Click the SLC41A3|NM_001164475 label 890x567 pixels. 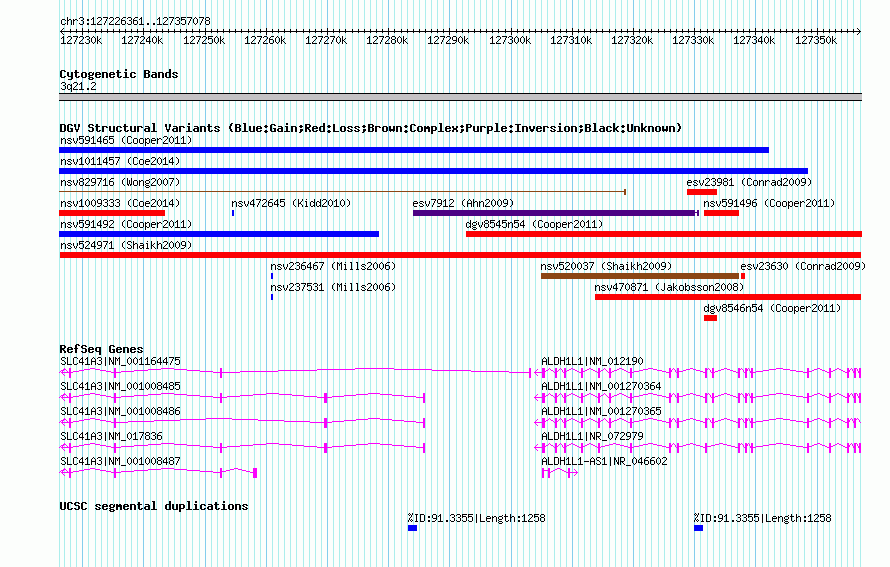coord(120,362)
